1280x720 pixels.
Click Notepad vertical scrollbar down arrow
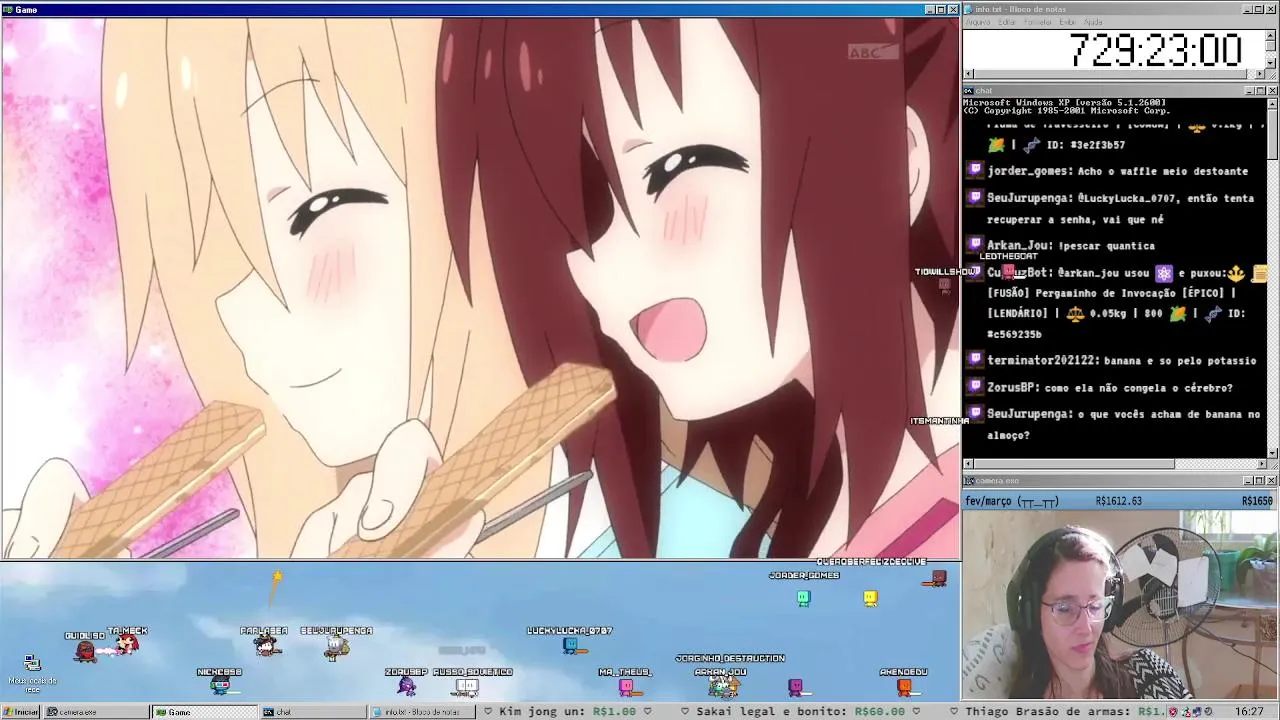click(1271, 63)
